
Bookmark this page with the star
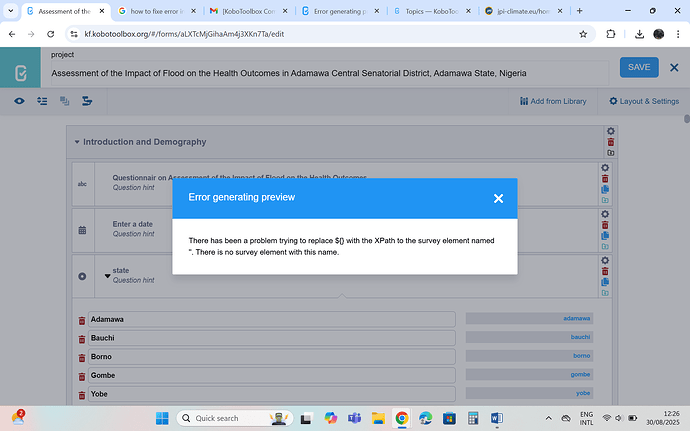[x=583, y=34]
